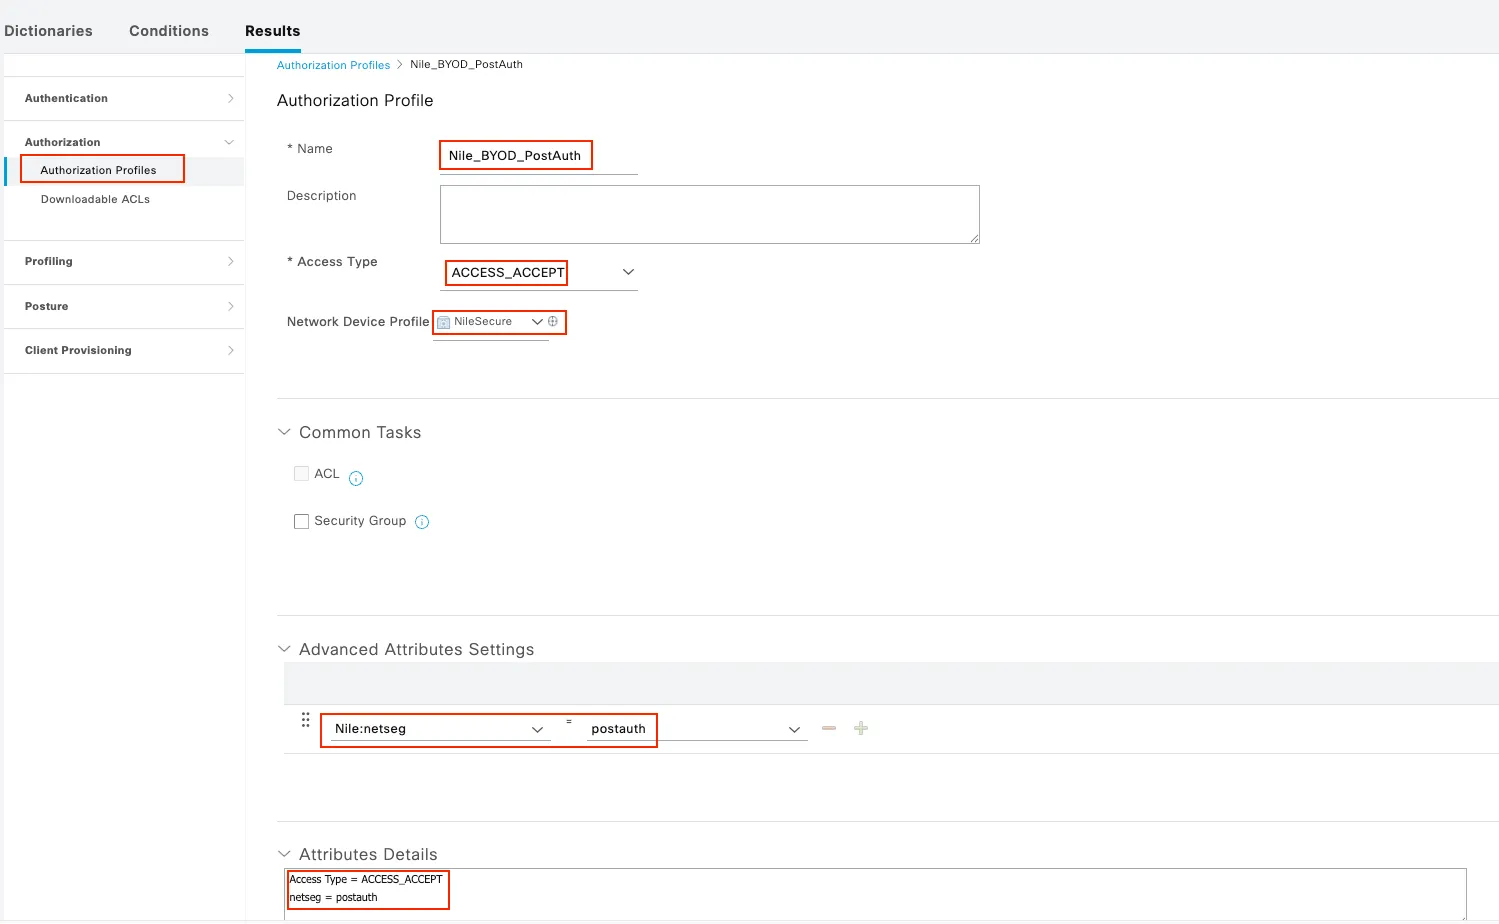Tick the ACL checkbox
Viewport: 1499px width, 924px height.
301,474
